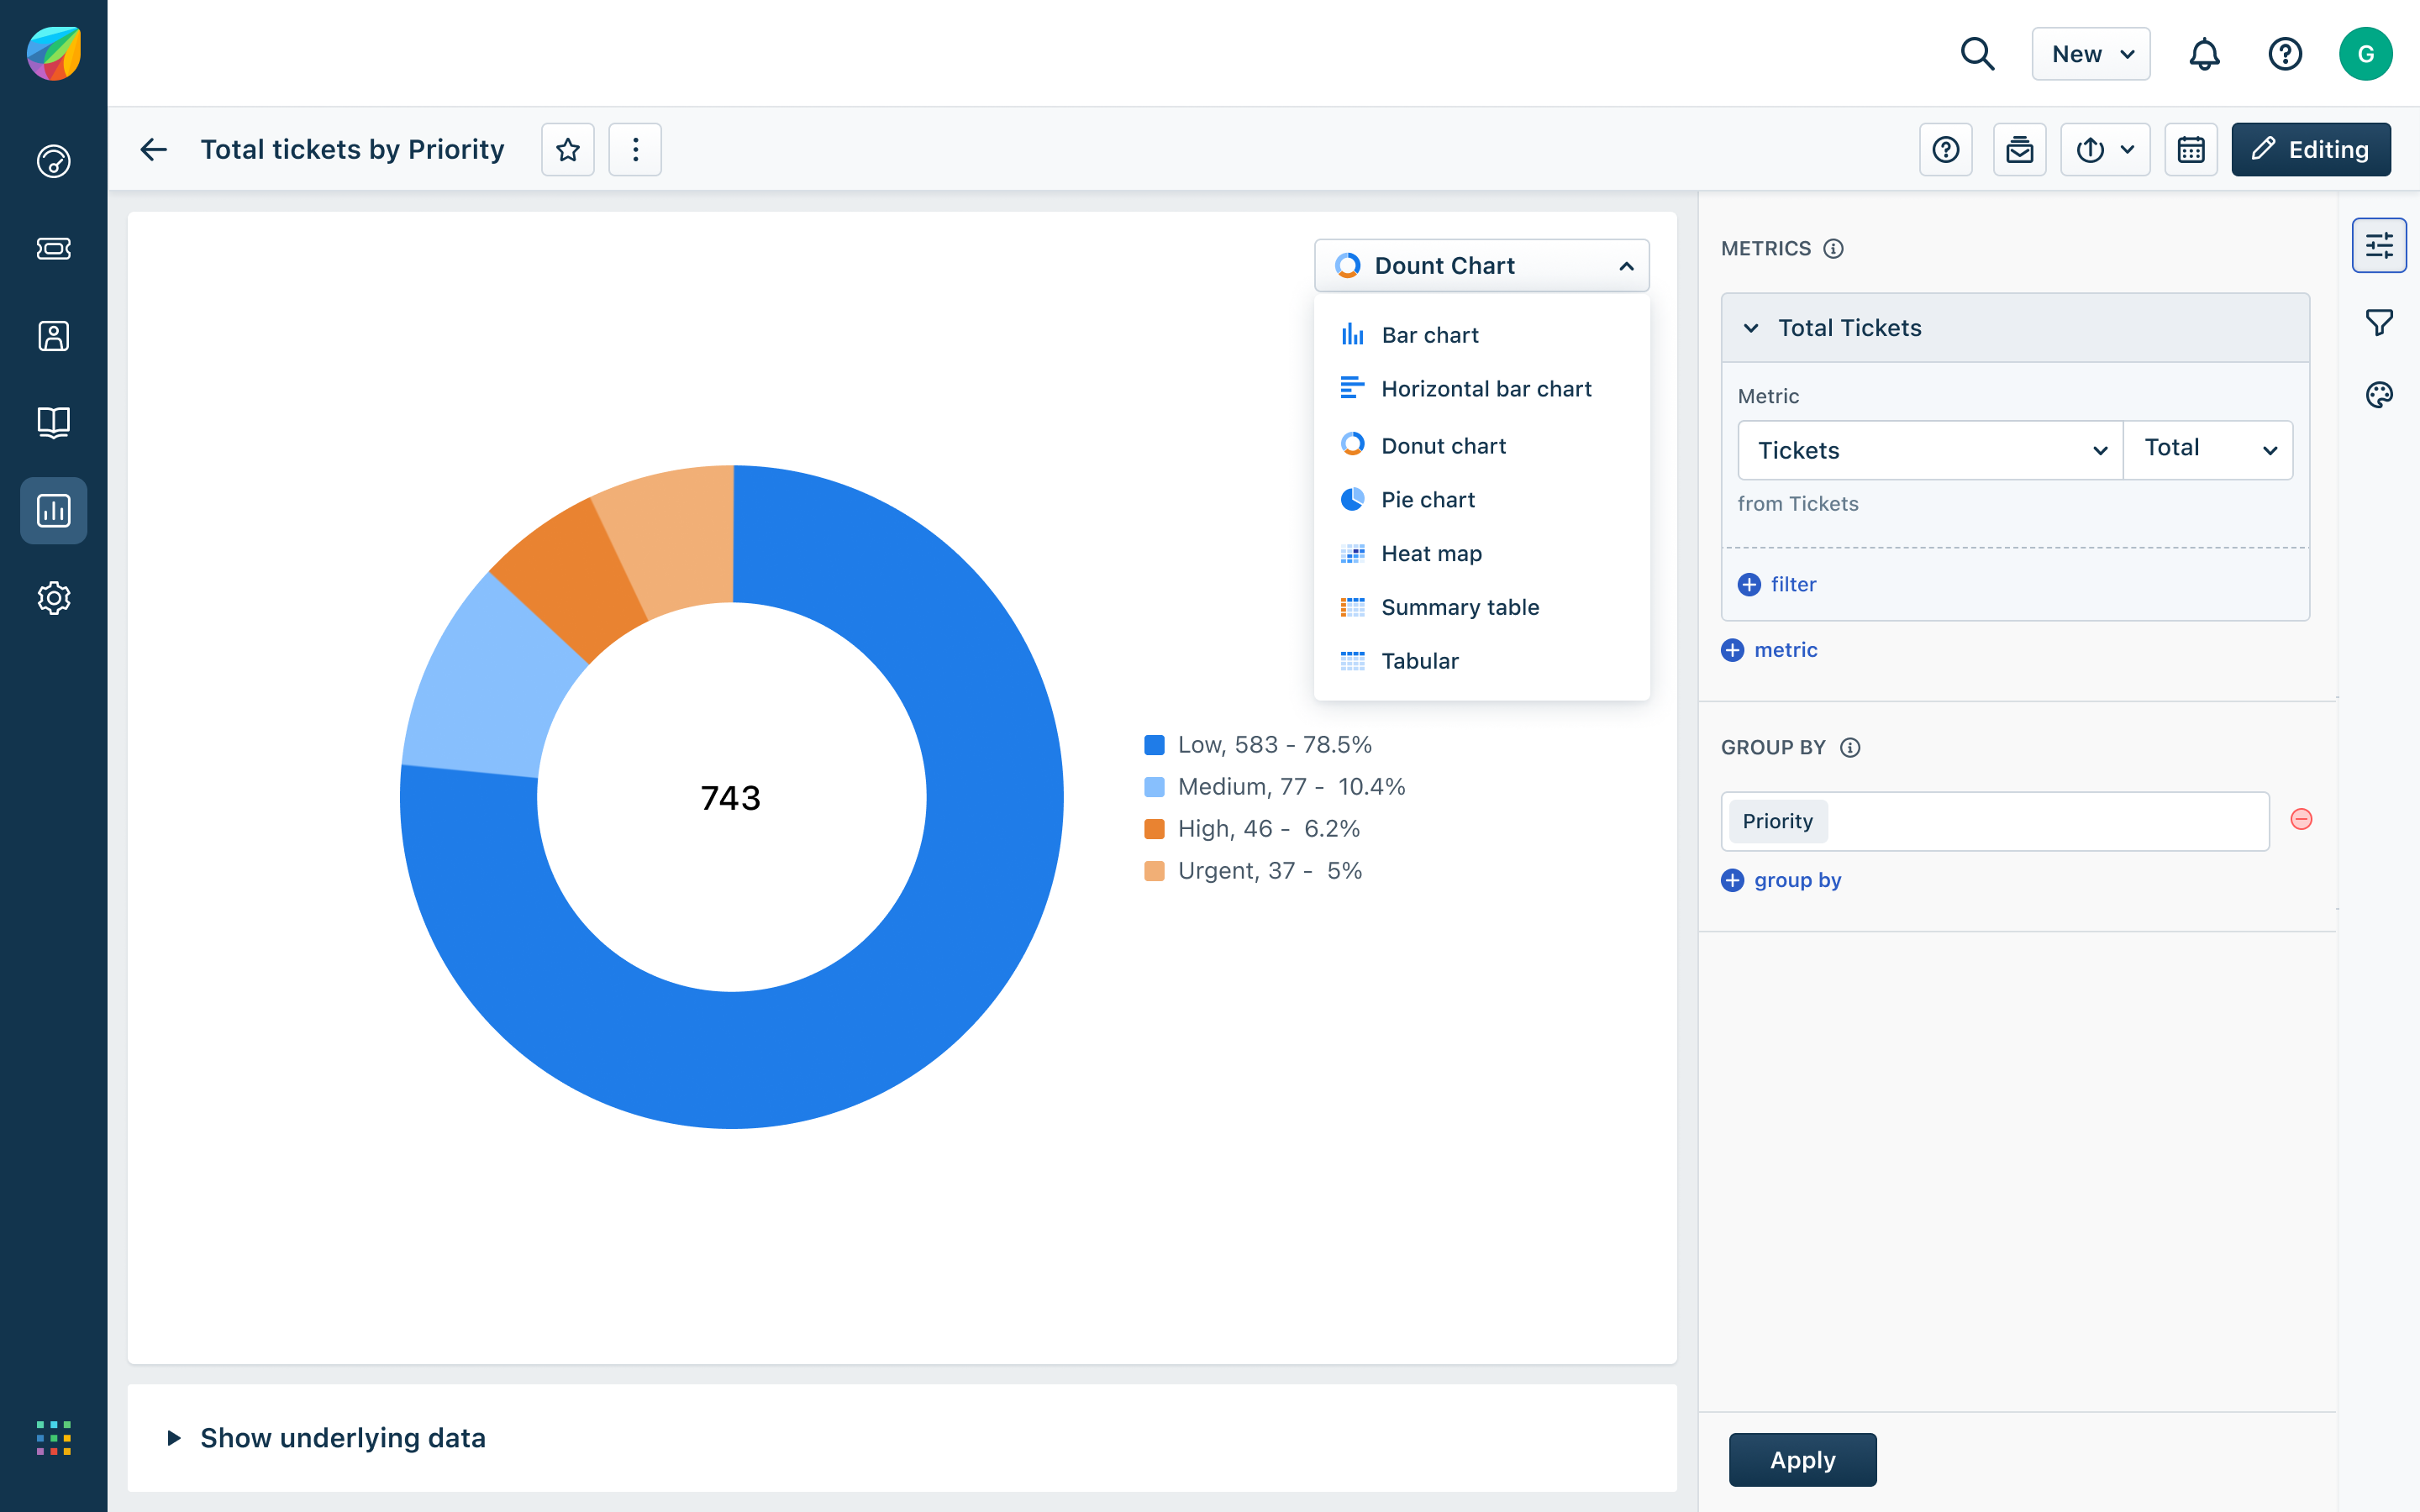This screenshot has width=2420, height=1512.
Task: Select the Tickets icon in the sidebar
Action: click(x=53, y=249)
